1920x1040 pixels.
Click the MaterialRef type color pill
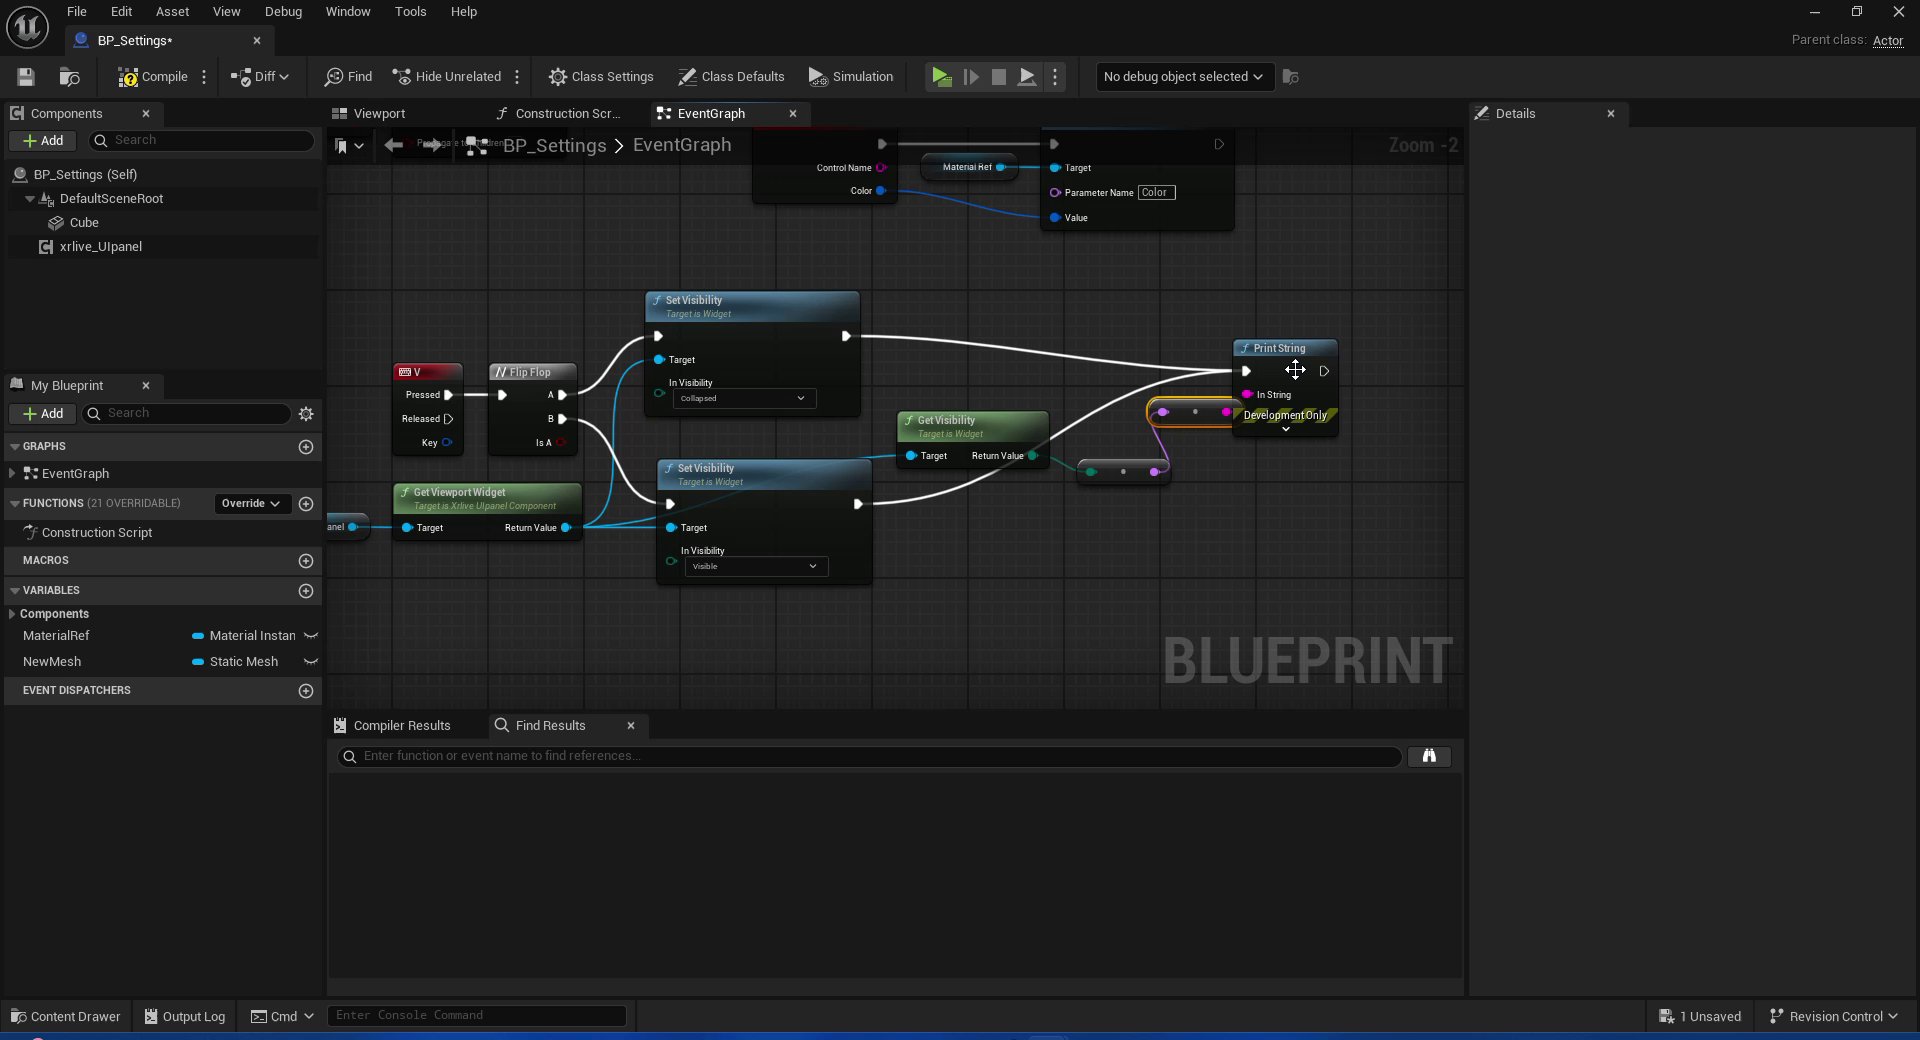pyautogui.click(x=198, y=636)
